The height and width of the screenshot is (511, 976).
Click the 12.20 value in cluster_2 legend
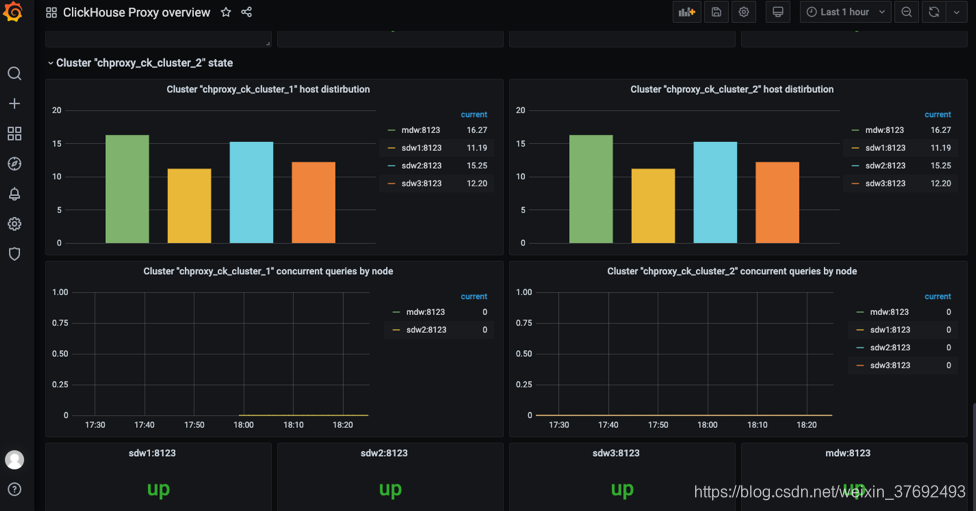(x=941, y=184)
